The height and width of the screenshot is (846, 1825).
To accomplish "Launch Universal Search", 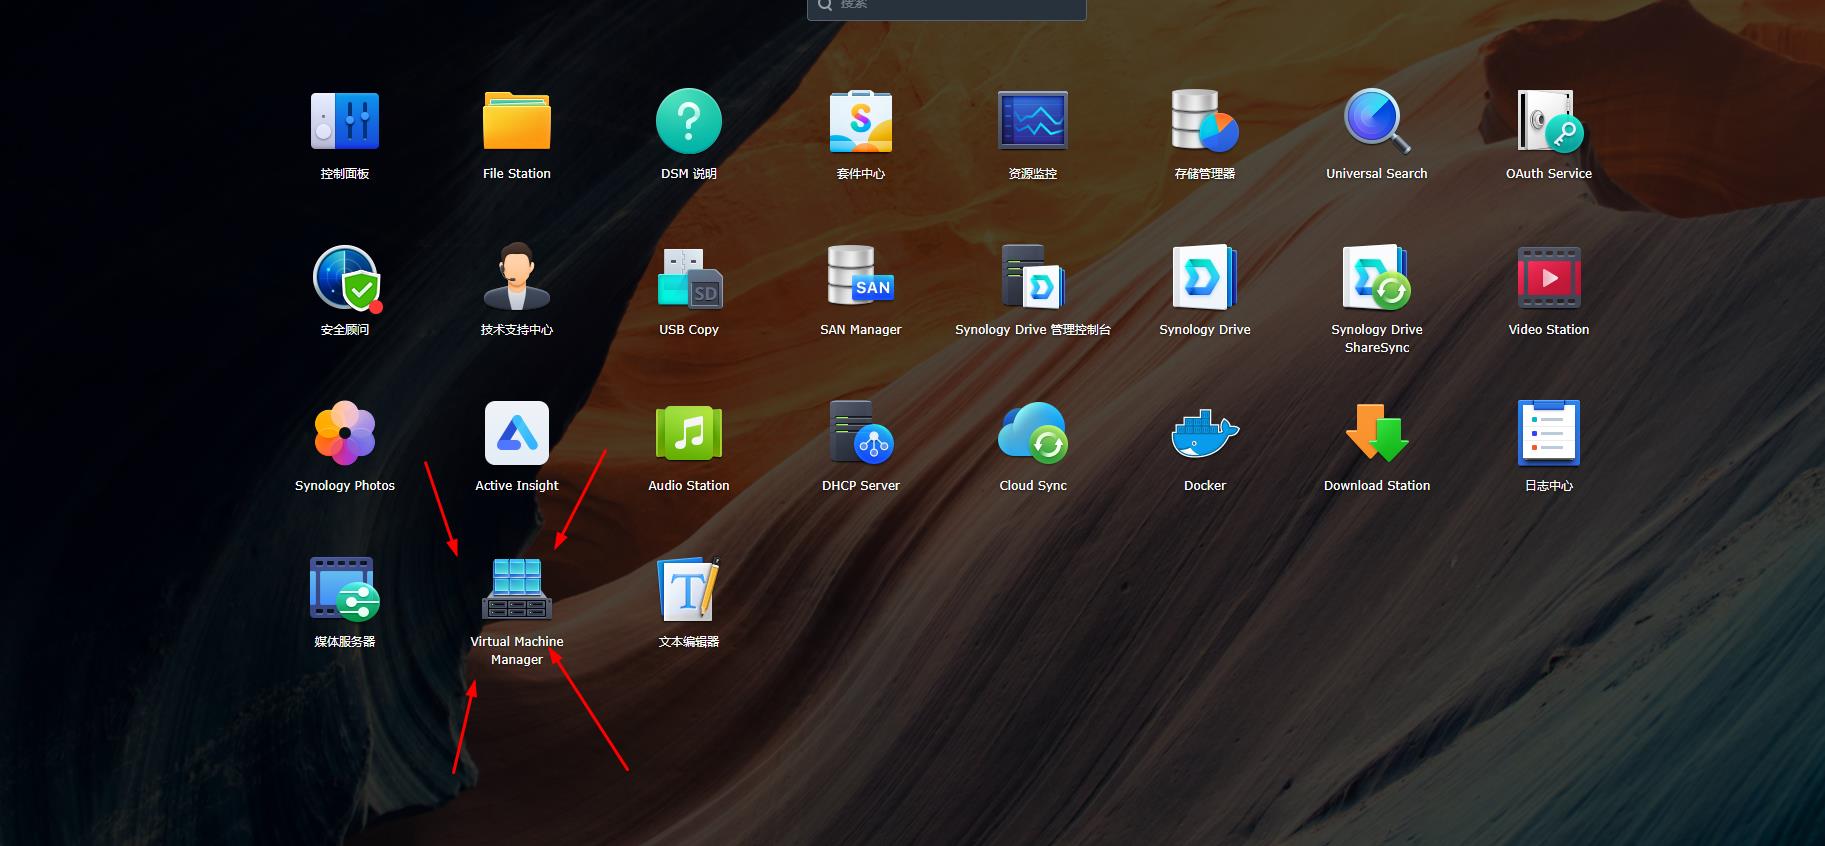I will click(1376, 122).
